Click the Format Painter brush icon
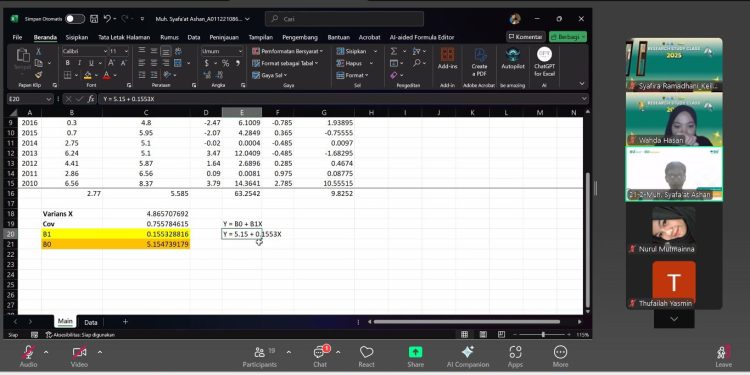750x375 pixels. (39, 75)
